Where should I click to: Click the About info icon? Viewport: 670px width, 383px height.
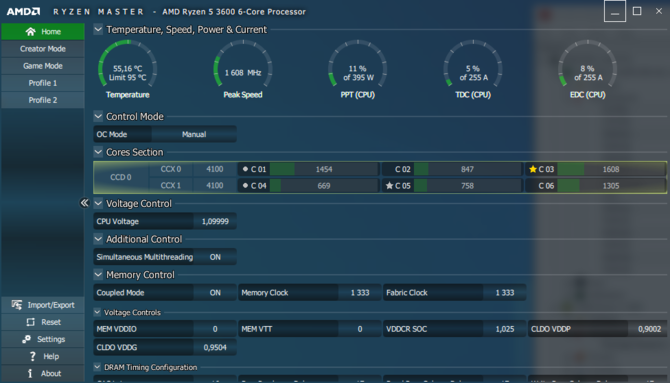(x=30, y=373)
